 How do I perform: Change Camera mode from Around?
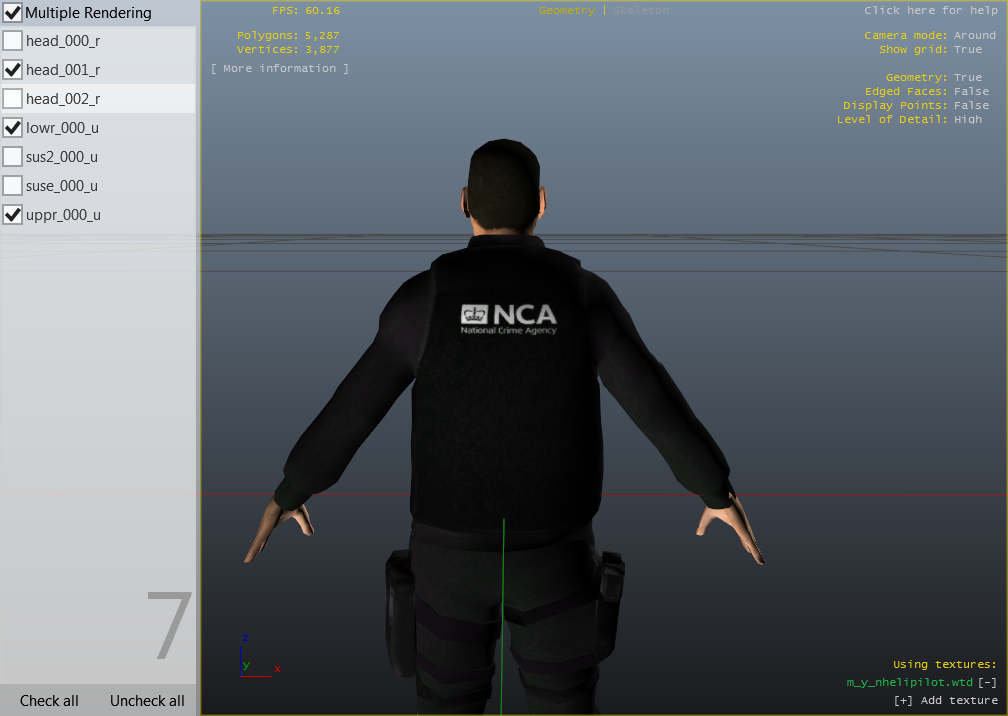point(974,35)
